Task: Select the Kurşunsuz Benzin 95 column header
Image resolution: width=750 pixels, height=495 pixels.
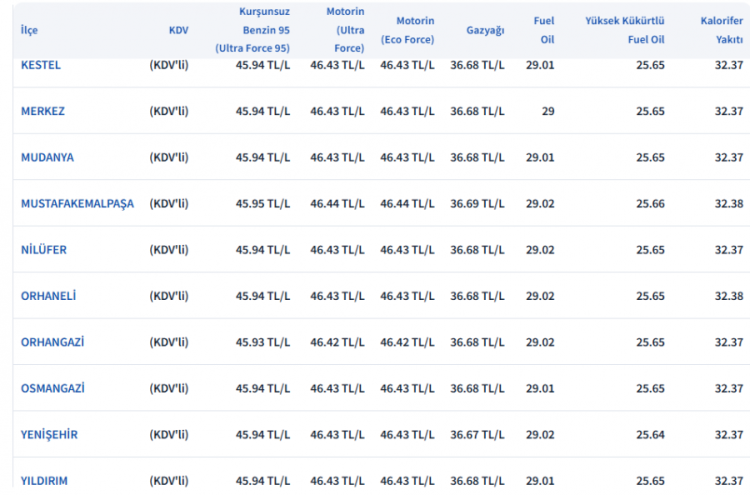Action: (252, 29)
